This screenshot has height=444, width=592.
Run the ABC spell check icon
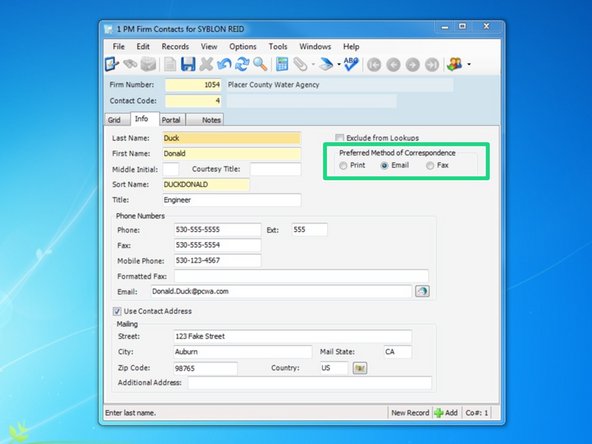[351, 64]
